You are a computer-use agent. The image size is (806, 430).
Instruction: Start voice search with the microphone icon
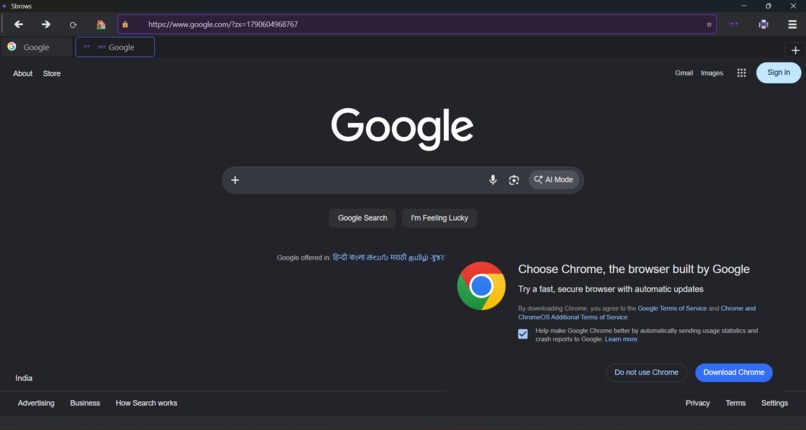click(x=492, y=180)
